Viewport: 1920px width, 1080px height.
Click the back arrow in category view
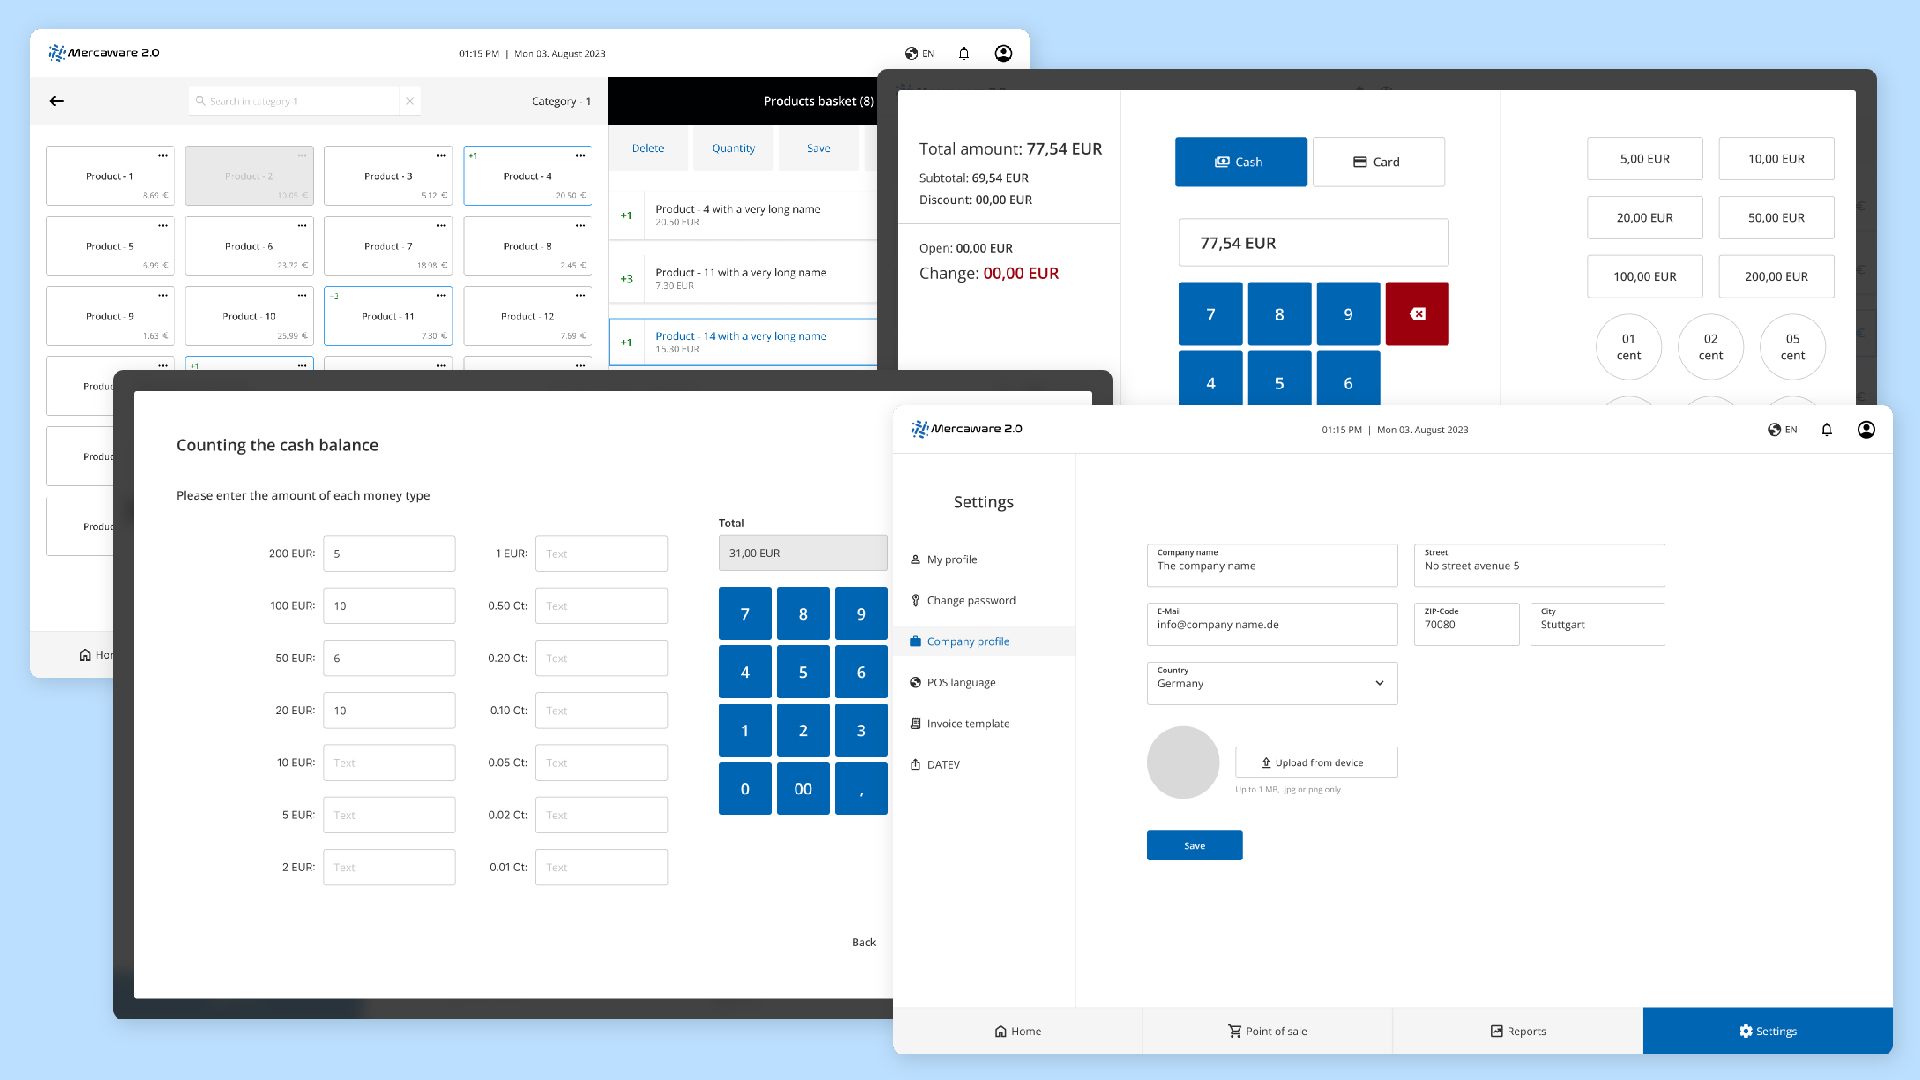57,101
